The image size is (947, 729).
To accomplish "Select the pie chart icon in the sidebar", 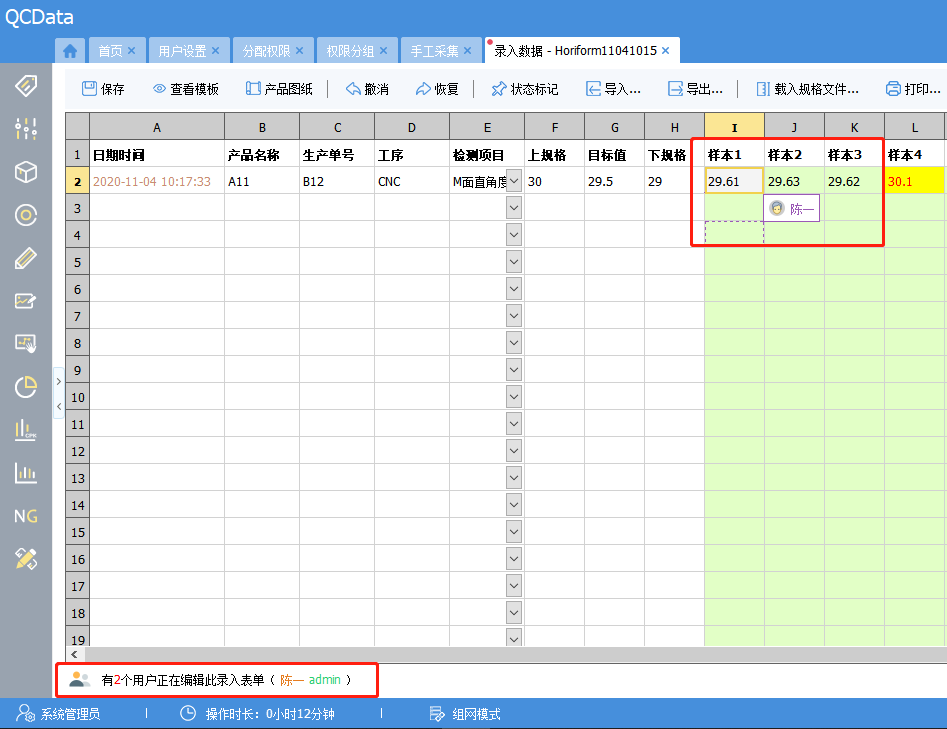I will tap(25, 387).
